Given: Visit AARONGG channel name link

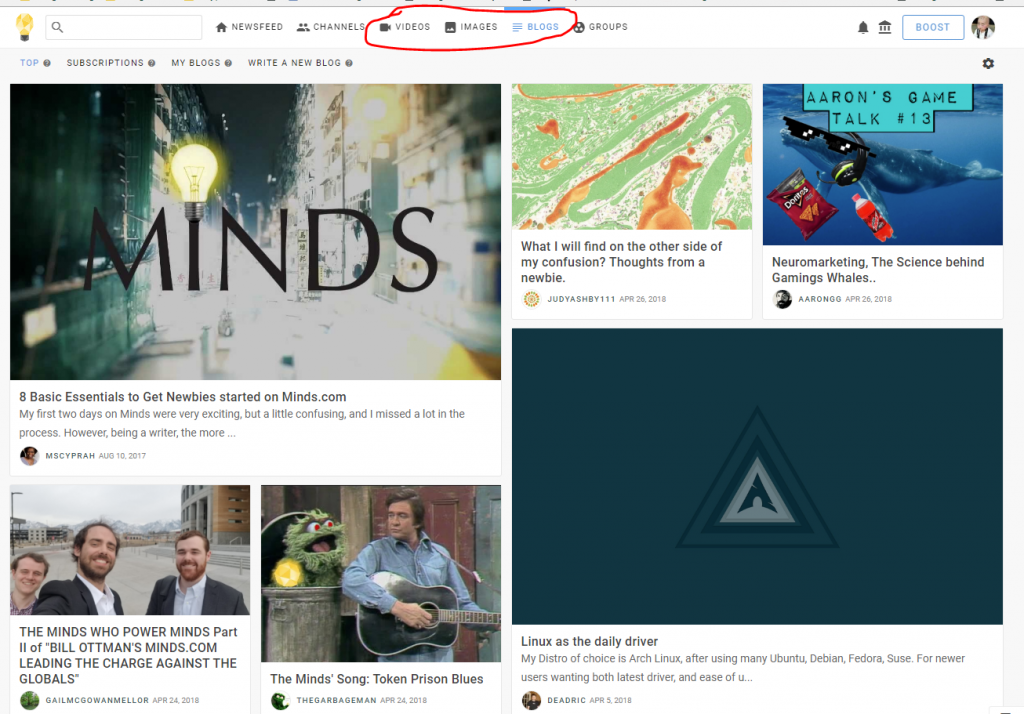Looking at the screenshot, I should pos(820,299).
